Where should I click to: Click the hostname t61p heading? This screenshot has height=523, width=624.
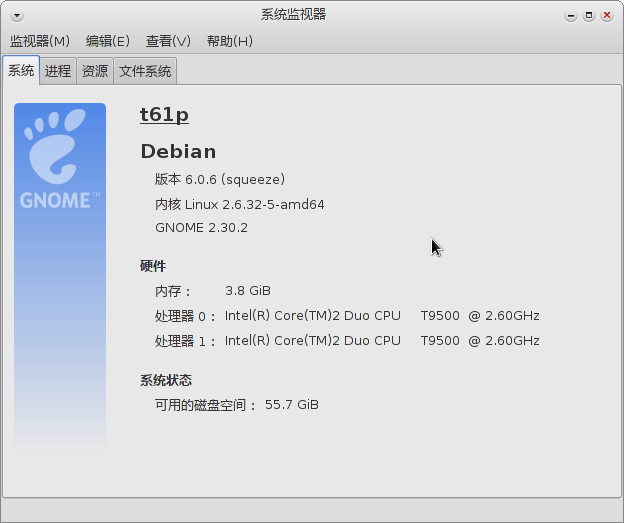[164, 115]
